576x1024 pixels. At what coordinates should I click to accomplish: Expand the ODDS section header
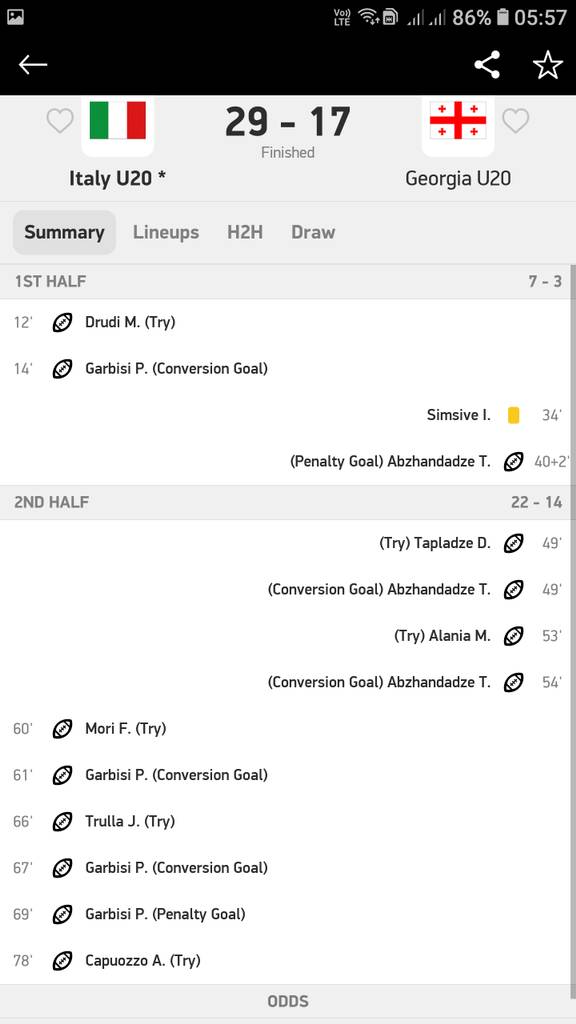click(288, 1001)
